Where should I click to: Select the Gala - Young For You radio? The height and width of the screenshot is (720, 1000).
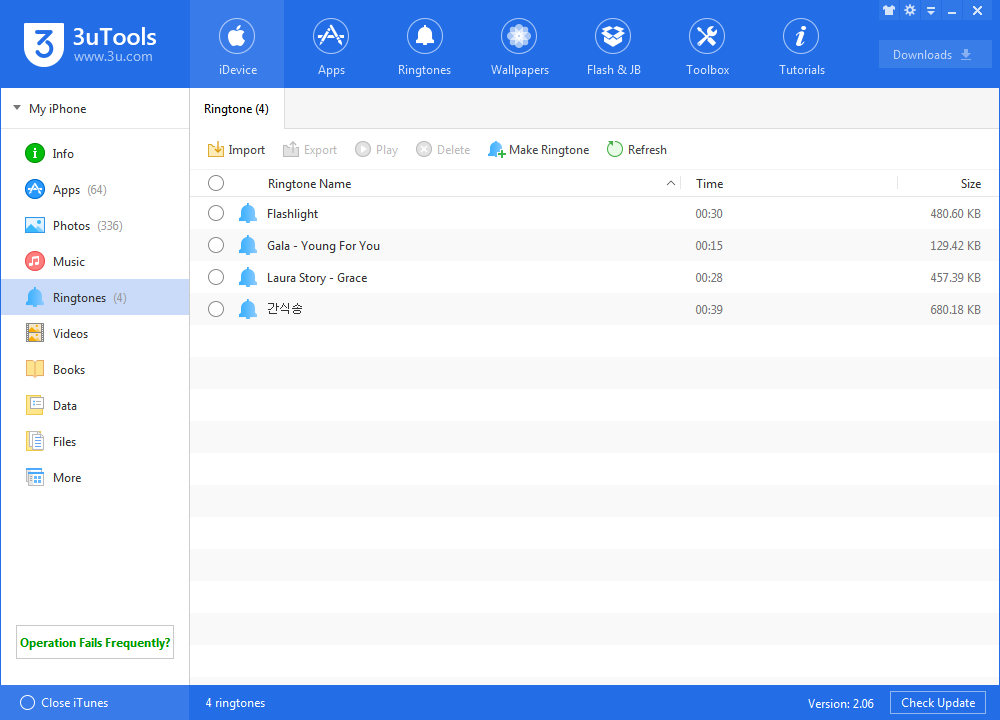coord(216,245)
